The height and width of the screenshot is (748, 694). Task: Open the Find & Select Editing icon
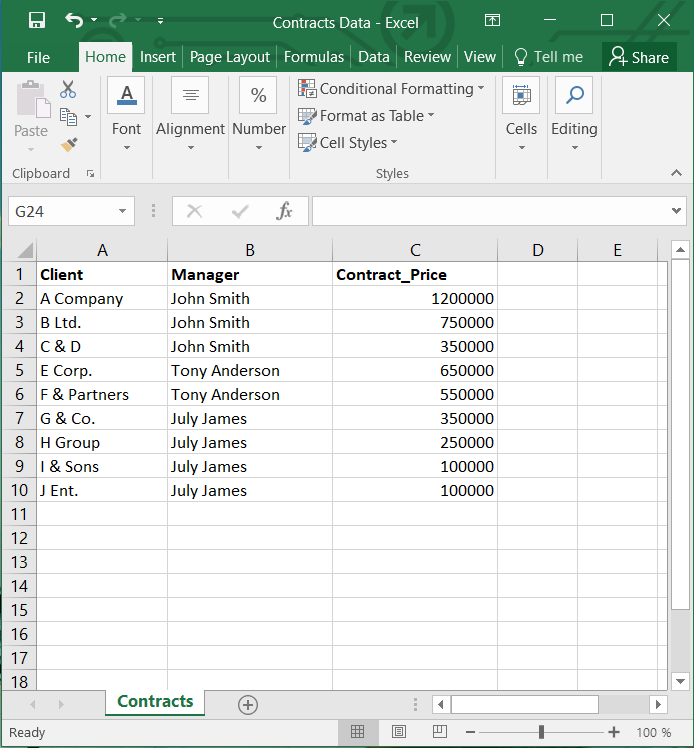[574, 96]
